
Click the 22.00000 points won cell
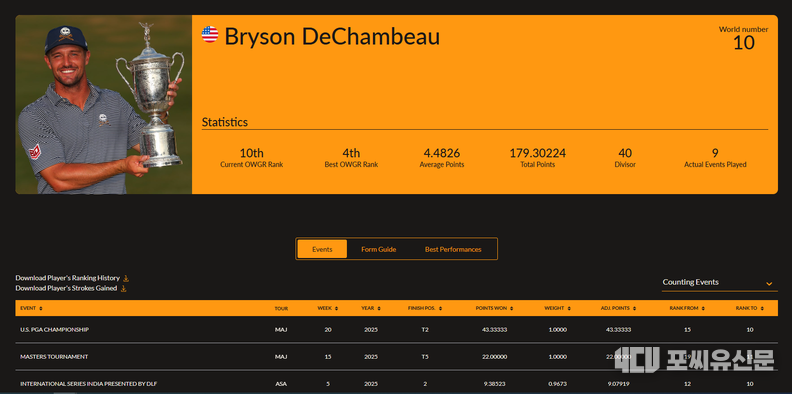[494, 357]
